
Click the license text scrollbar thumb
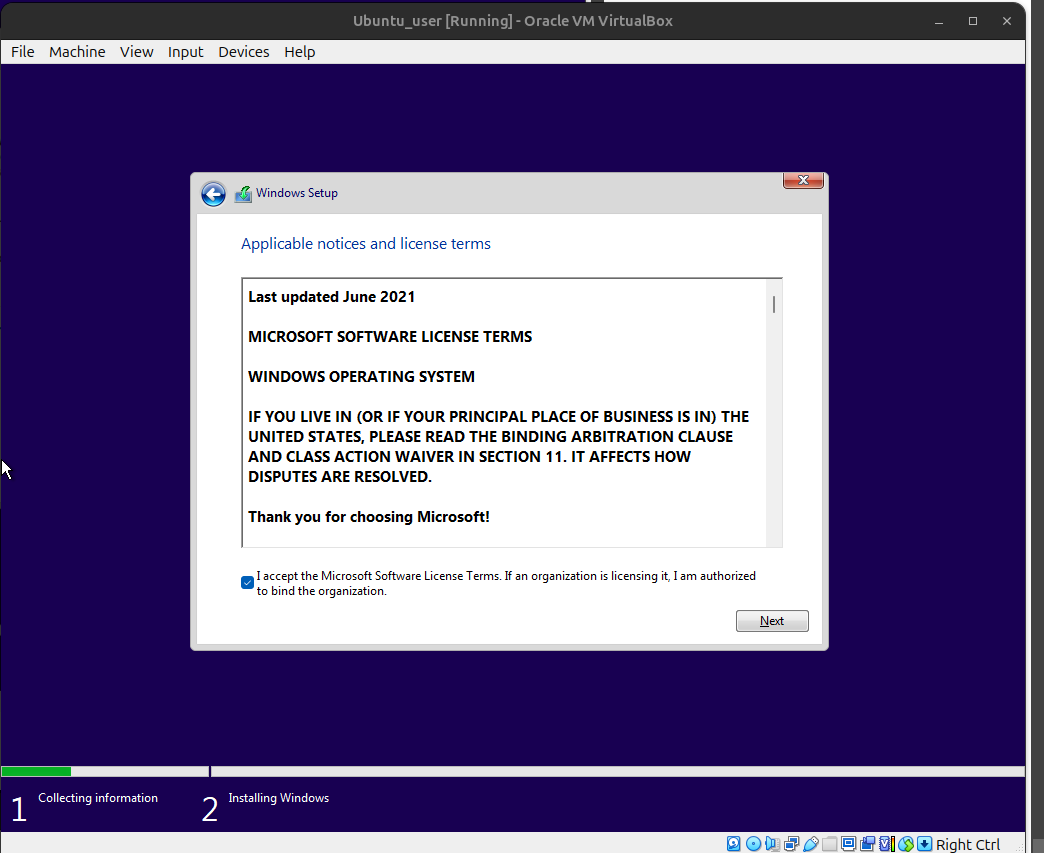click(774, 304)
